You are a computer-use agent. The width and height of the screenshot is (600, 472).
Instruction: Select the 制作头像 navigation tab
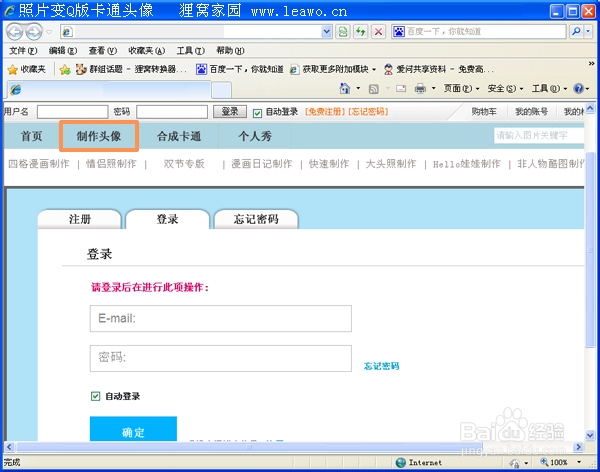point(99,136)
